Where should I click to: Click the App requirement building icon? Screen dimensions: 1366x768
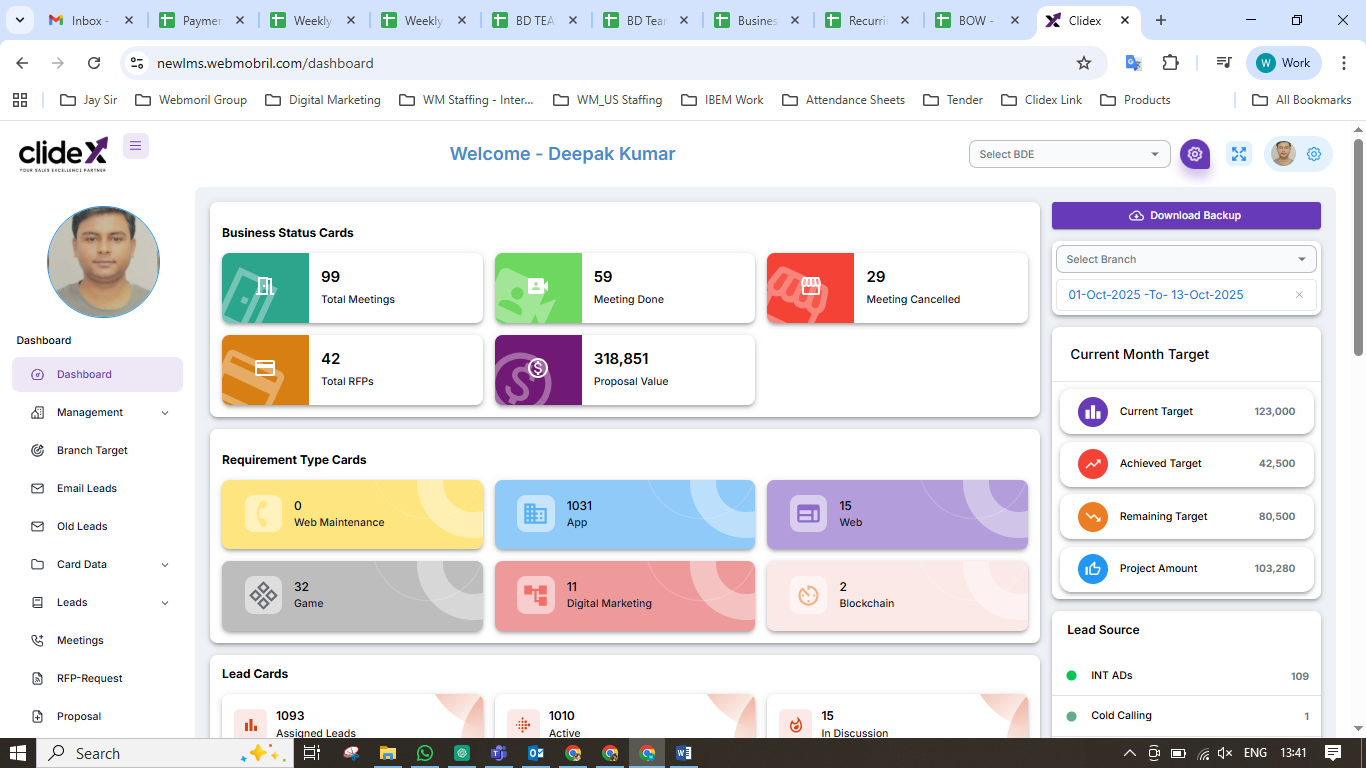pyautogui.click(x=535, y=514)
